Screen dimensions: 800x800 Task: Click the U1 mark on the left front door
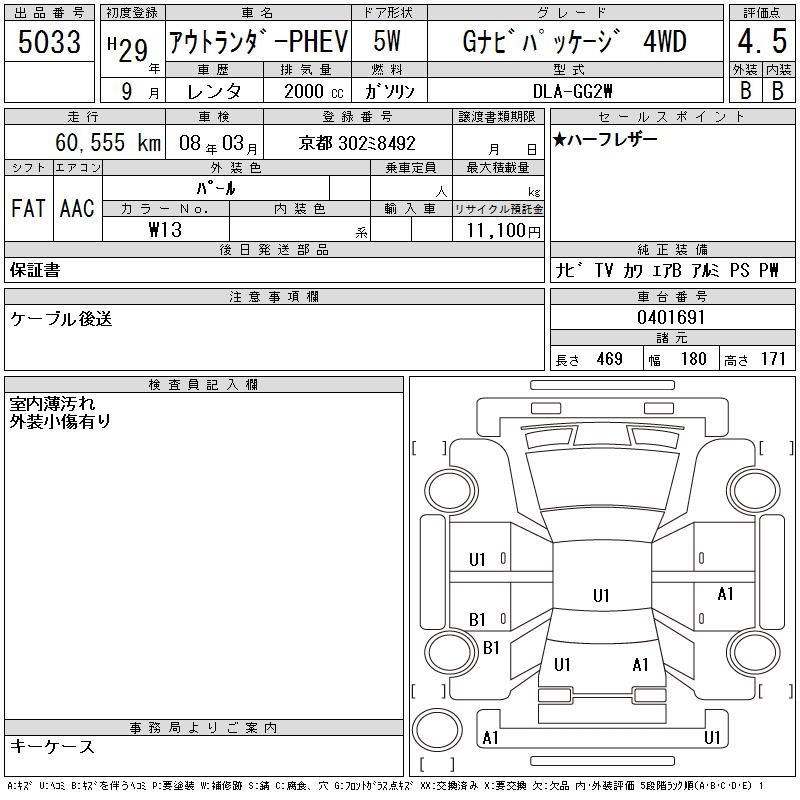pyautogui.click(x=477, y=560)
